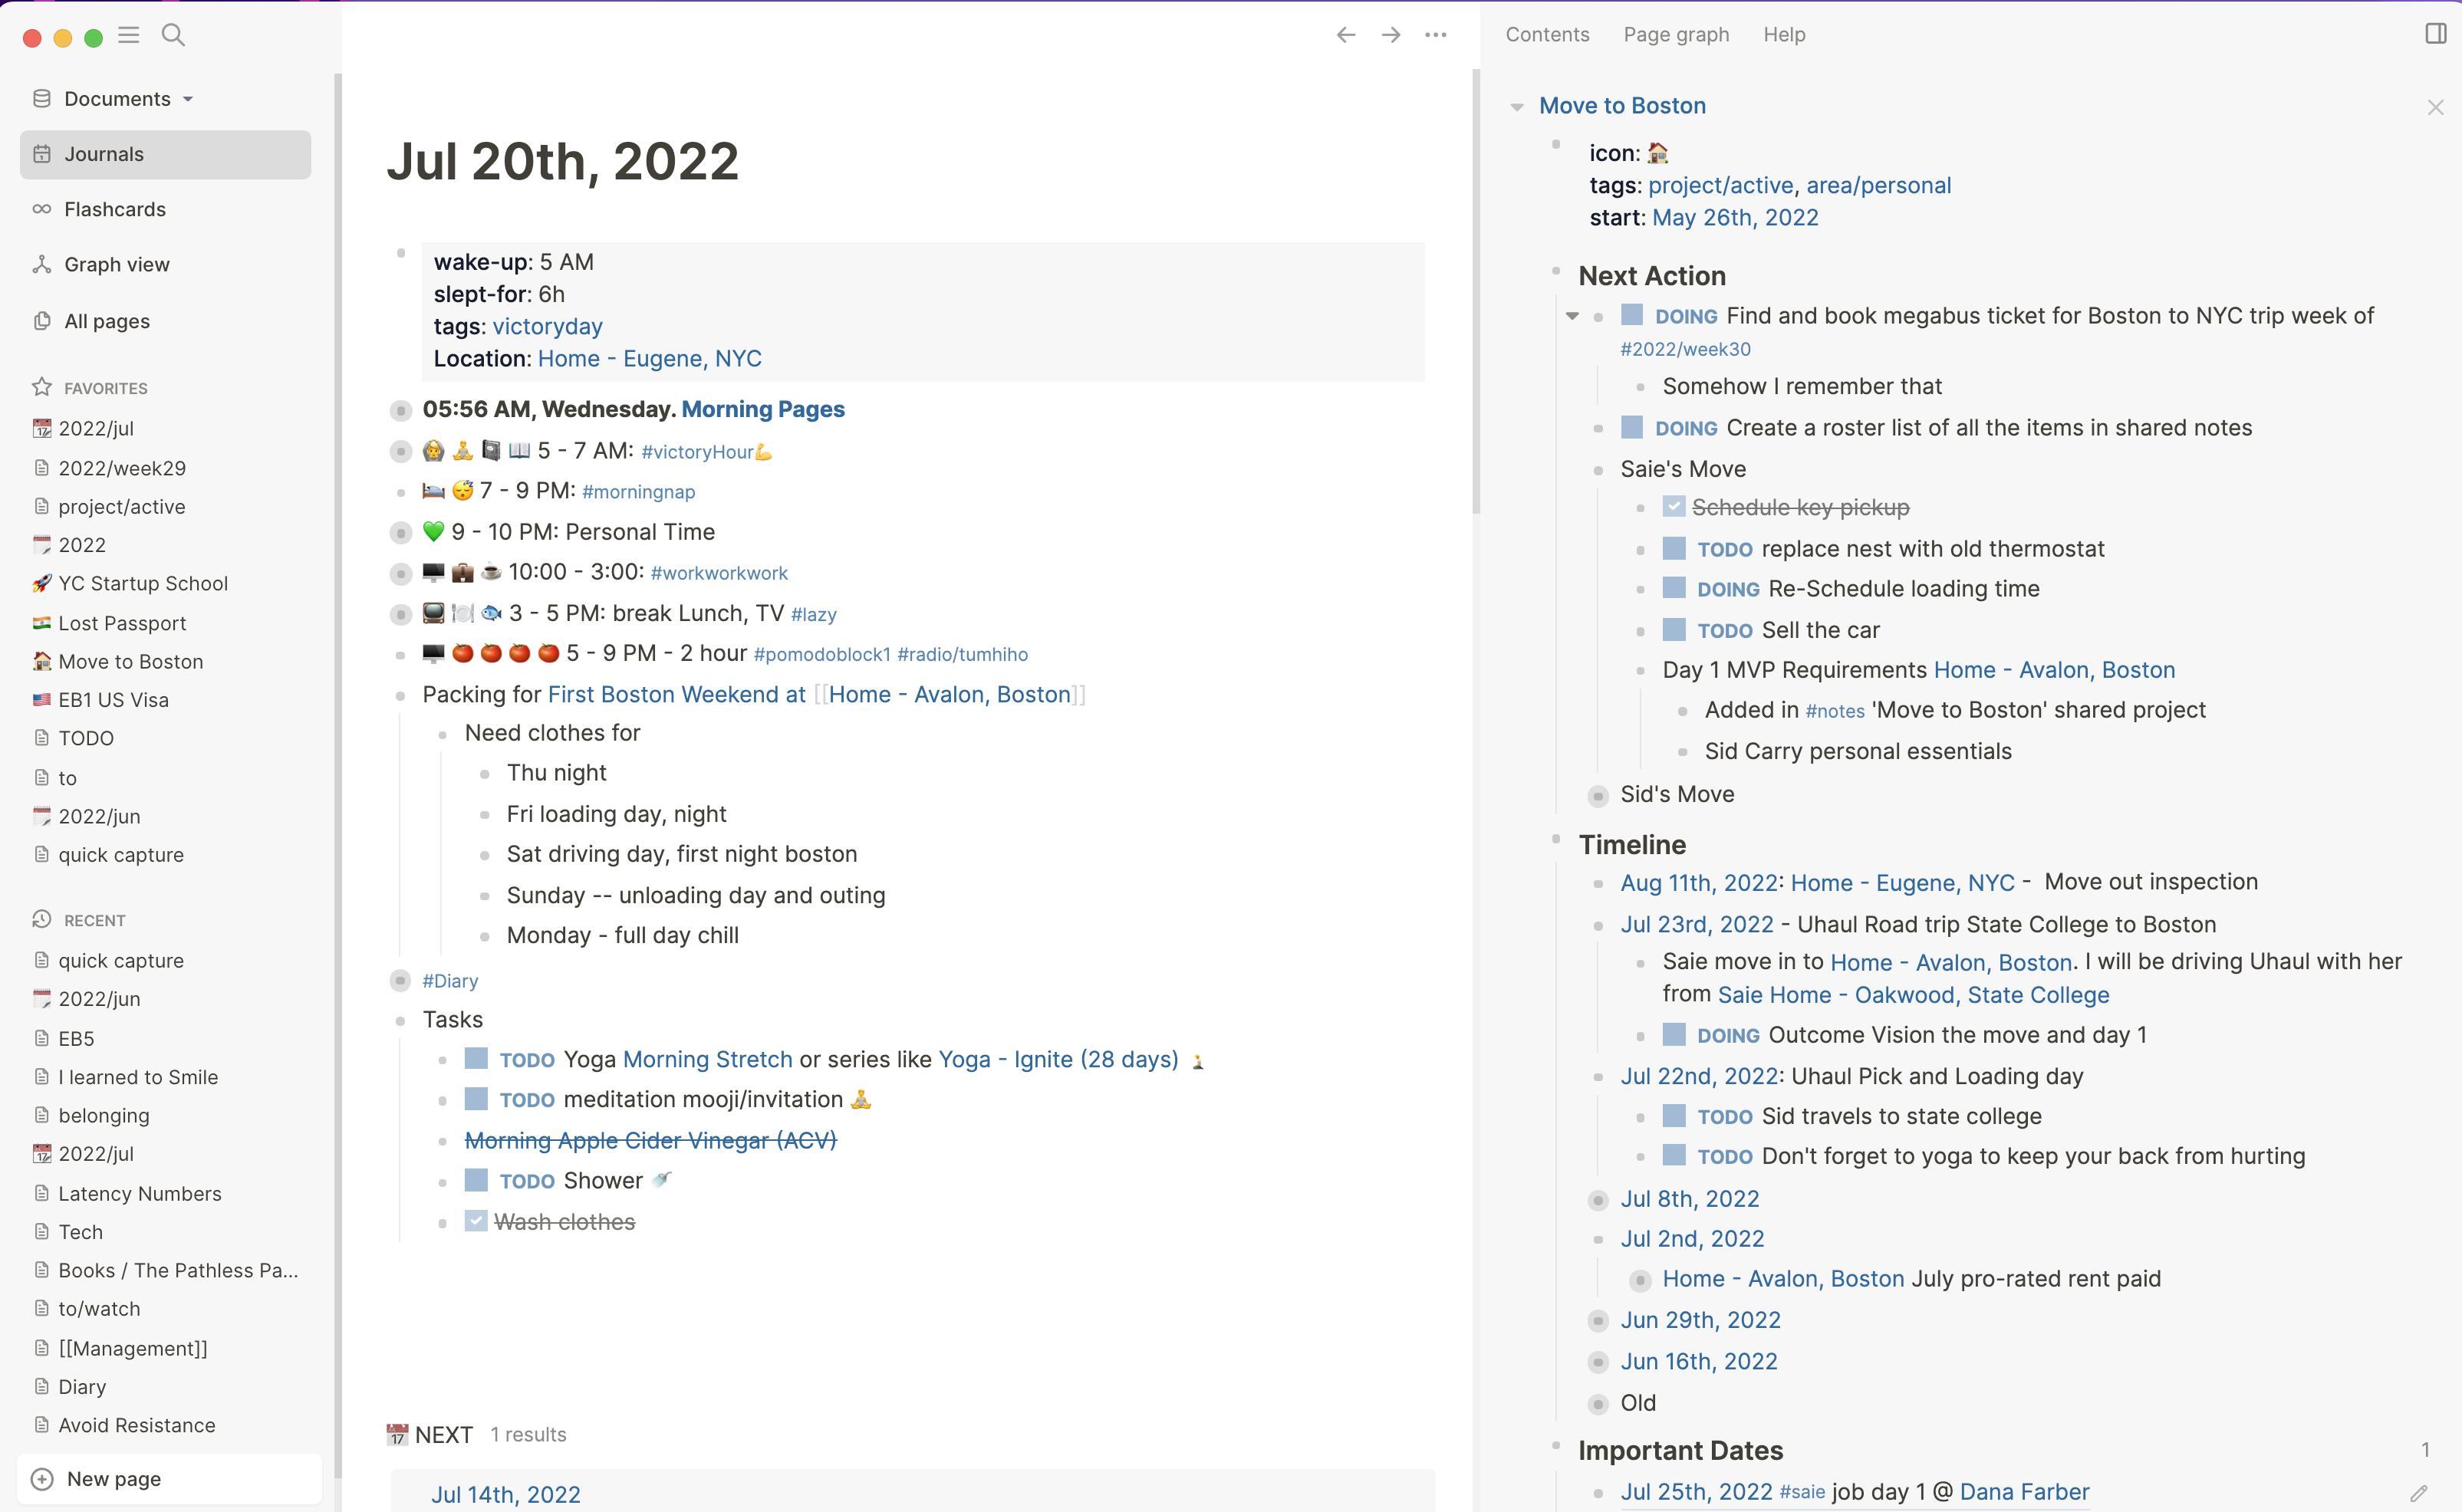Collapse the Move to Boston page block
The image size is (2462, 1512).
1517,107
